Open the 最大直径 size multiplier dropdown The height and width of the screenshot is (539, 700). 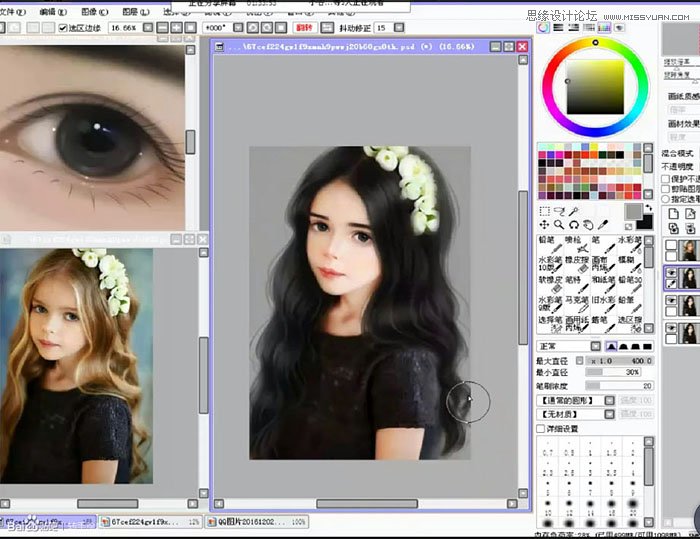tap(579, 360)
